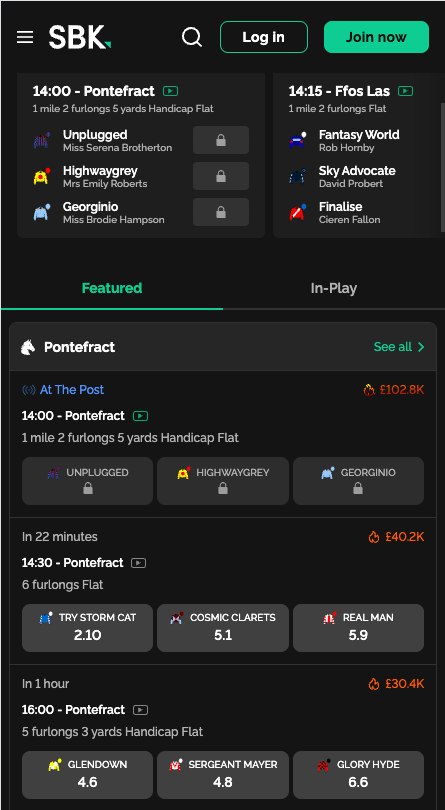Click live stream icon beside 14:15 Ffos Las
Image resolution: width=445 pixels, height=810 pixels.
click(406, 91)
